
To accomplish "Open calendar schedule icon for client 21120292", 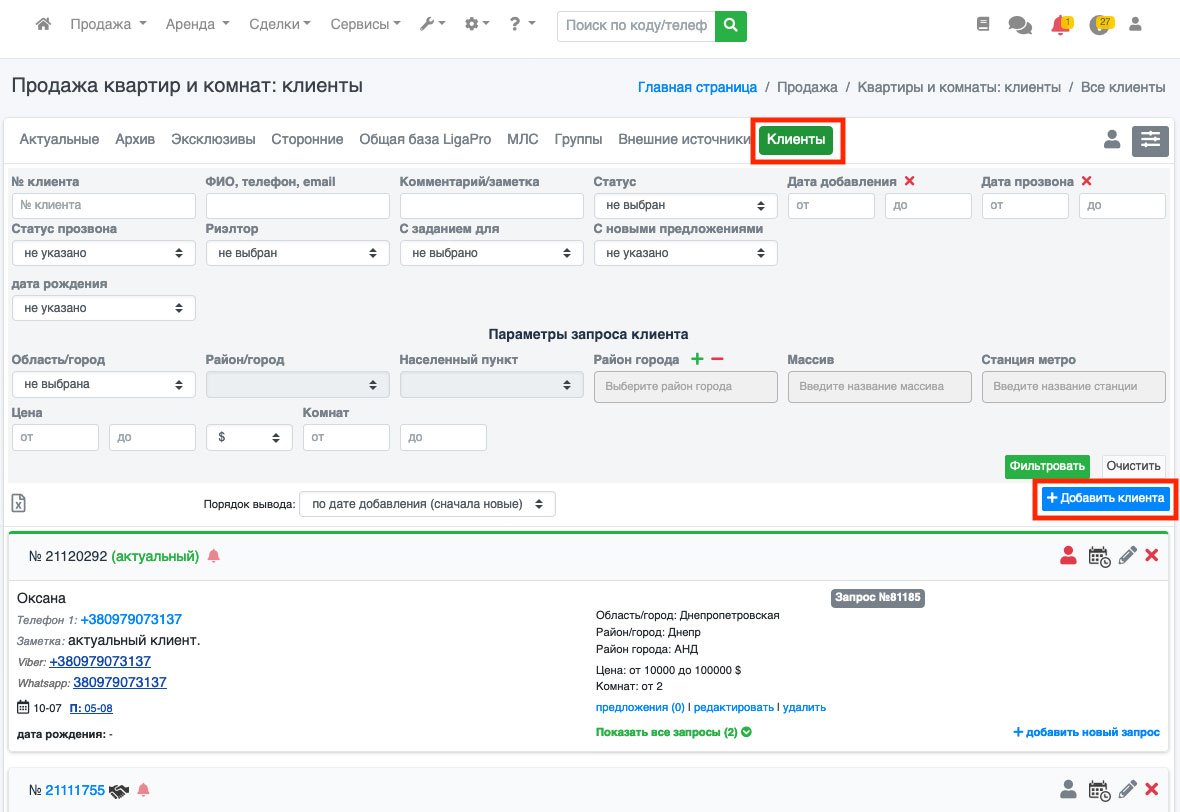I will pos(1098,556).
